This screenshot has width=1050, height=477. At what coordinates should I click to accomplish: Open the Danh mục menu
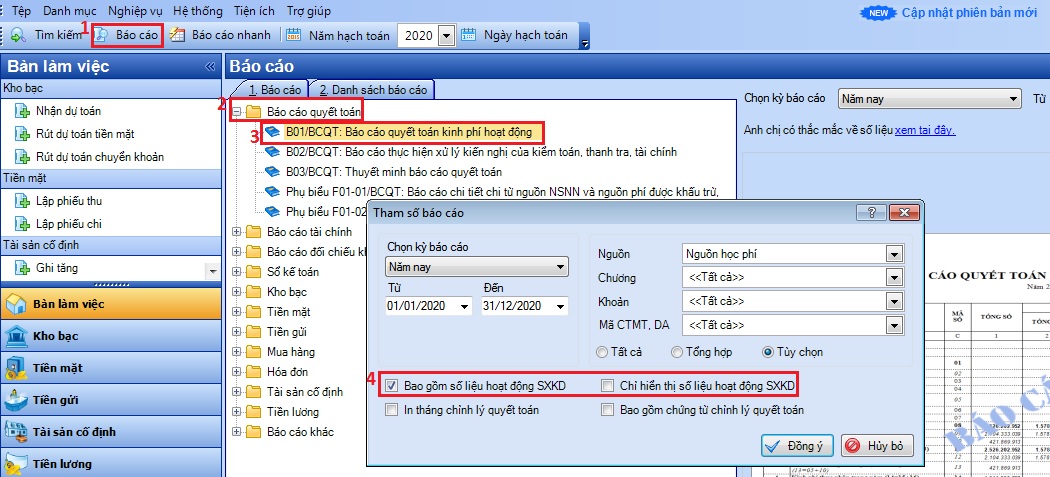click(70, 11)
